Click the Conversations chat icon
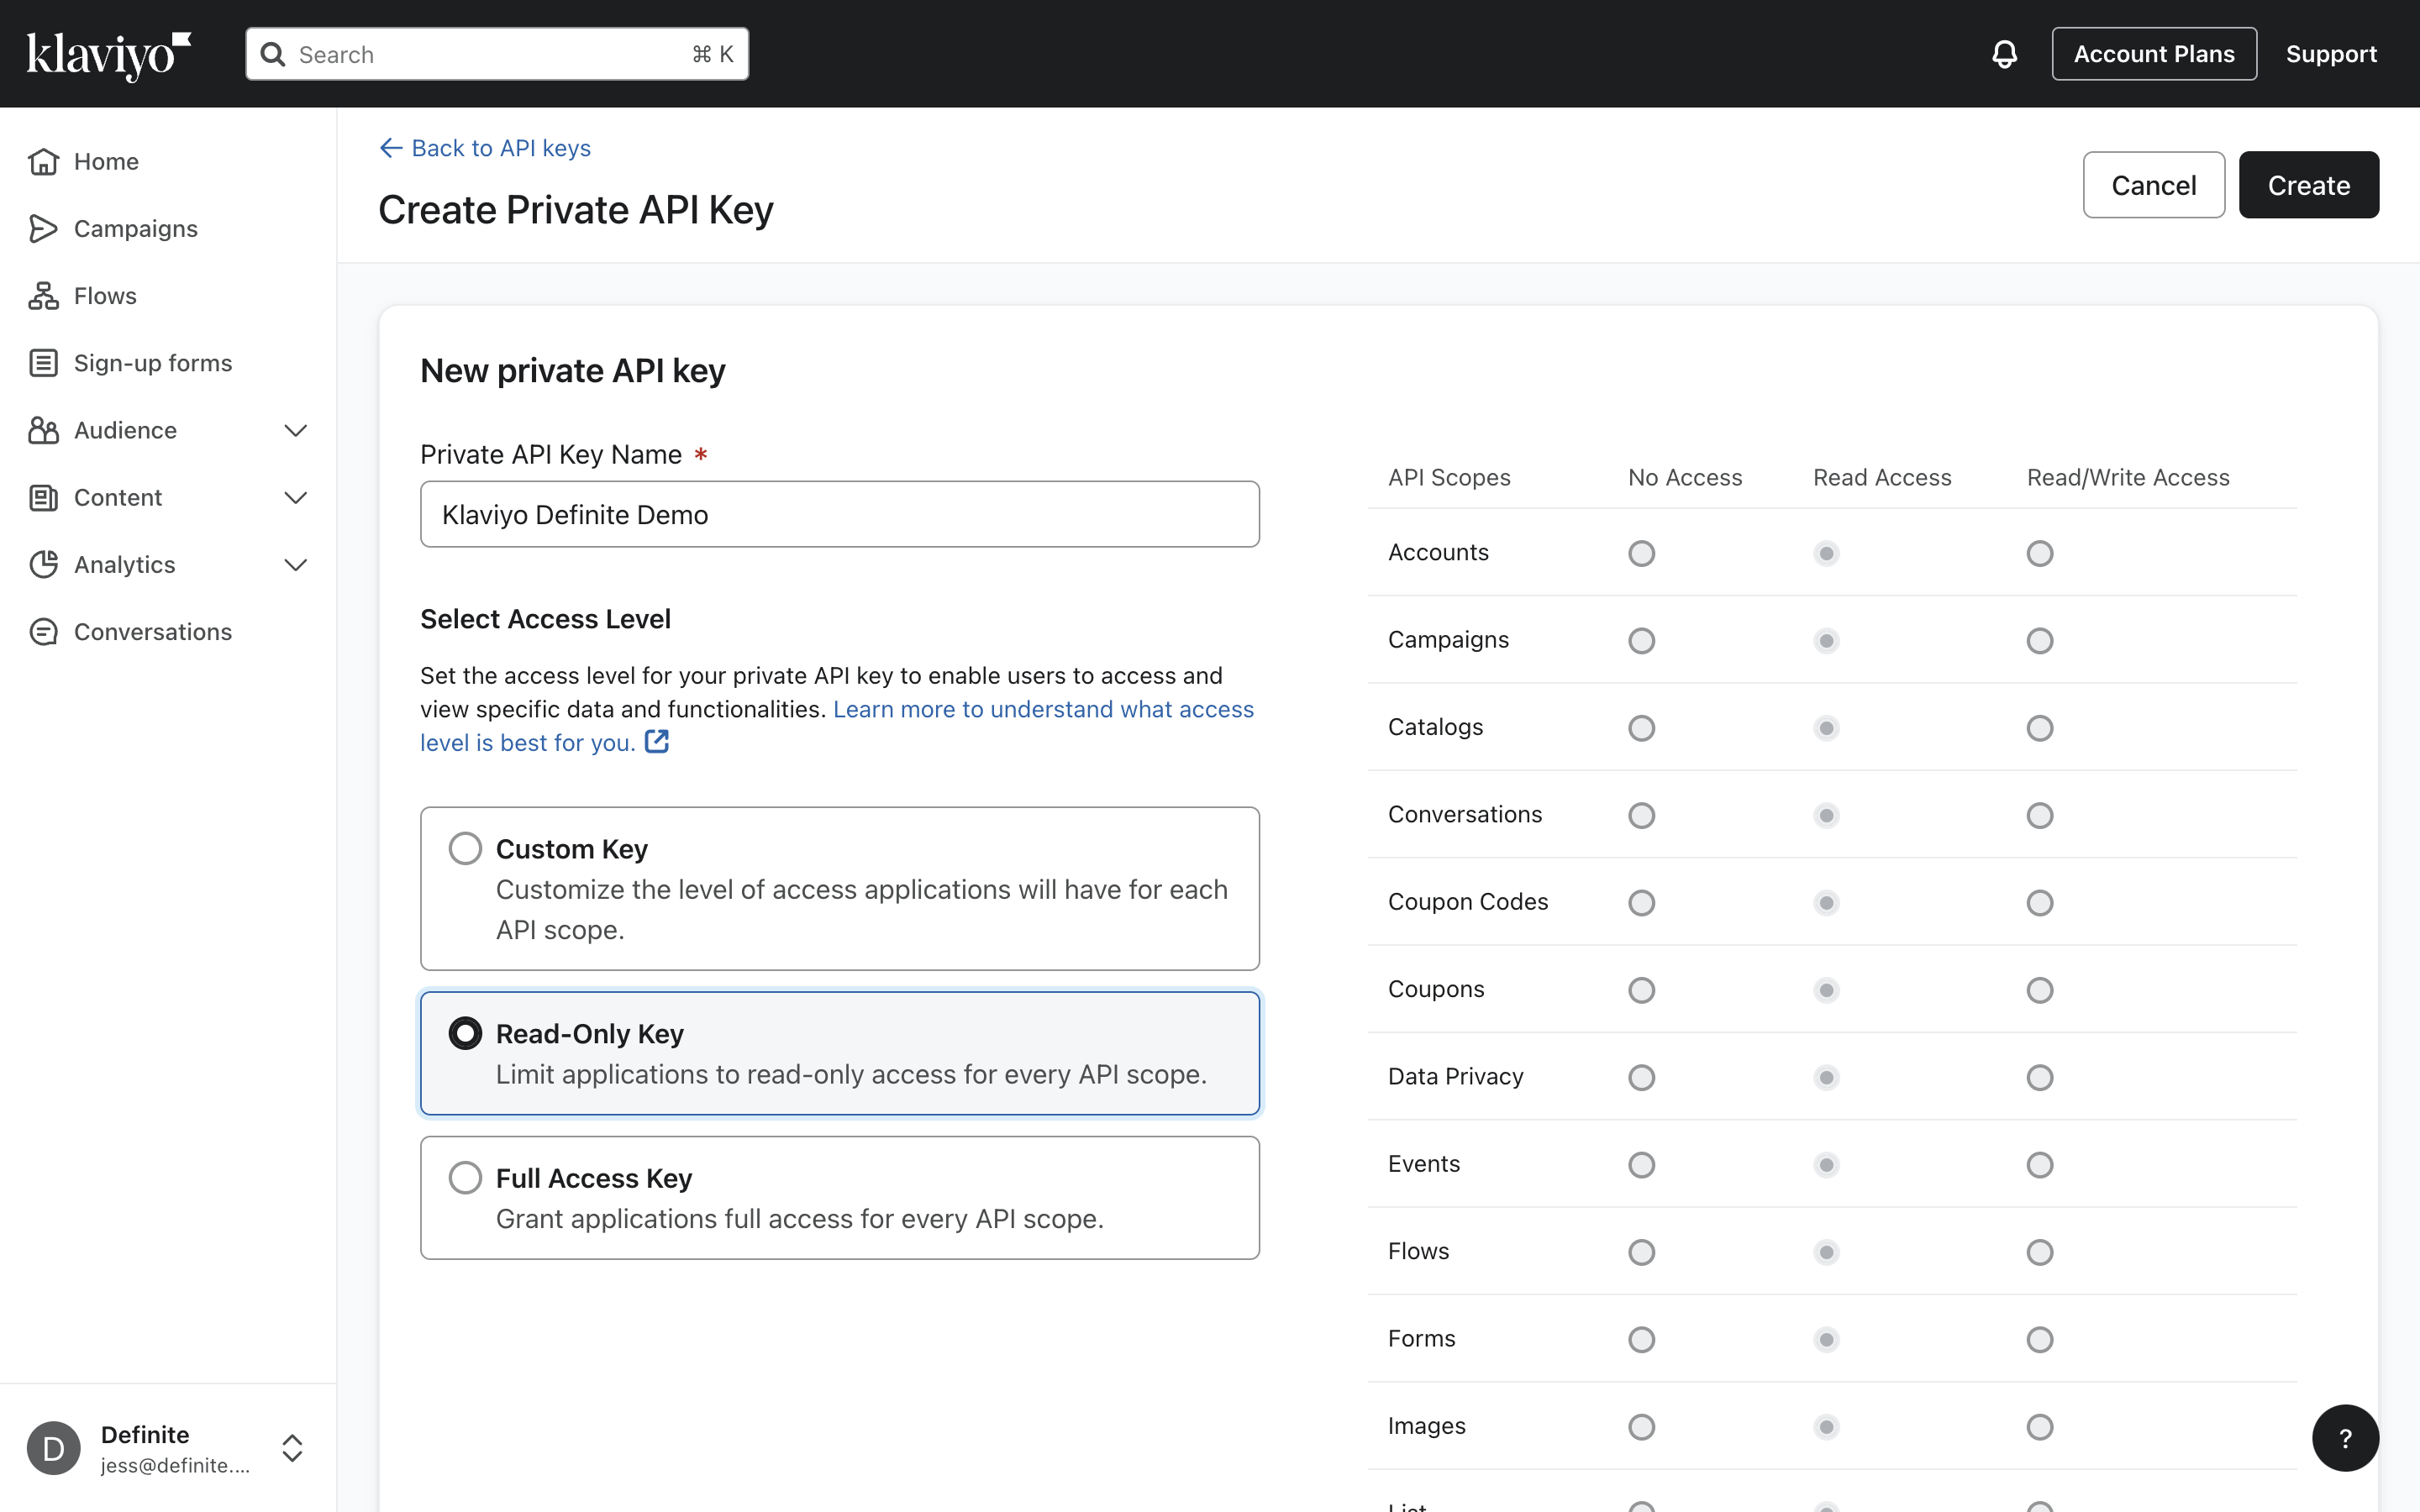Screen dimensions: 2420x1512 [43, 632]
